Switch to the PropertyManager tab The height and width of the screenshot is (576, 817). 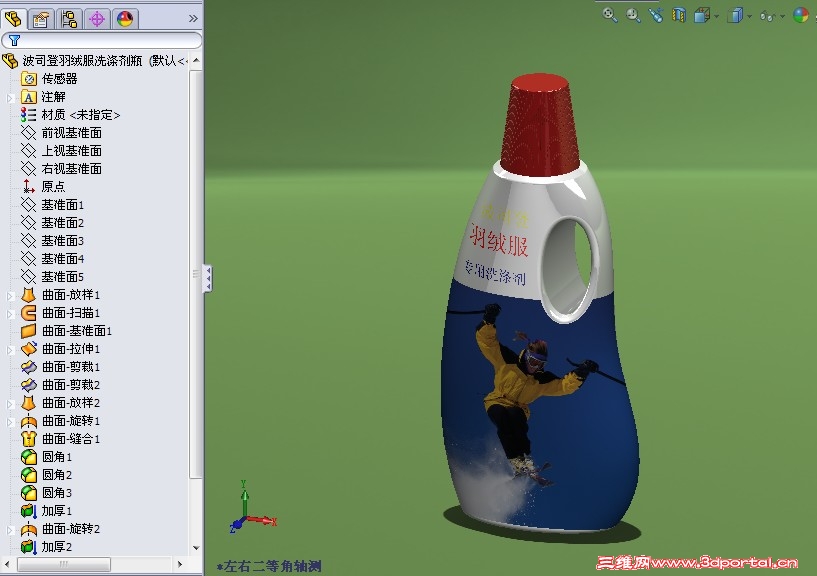pos(41,19)
